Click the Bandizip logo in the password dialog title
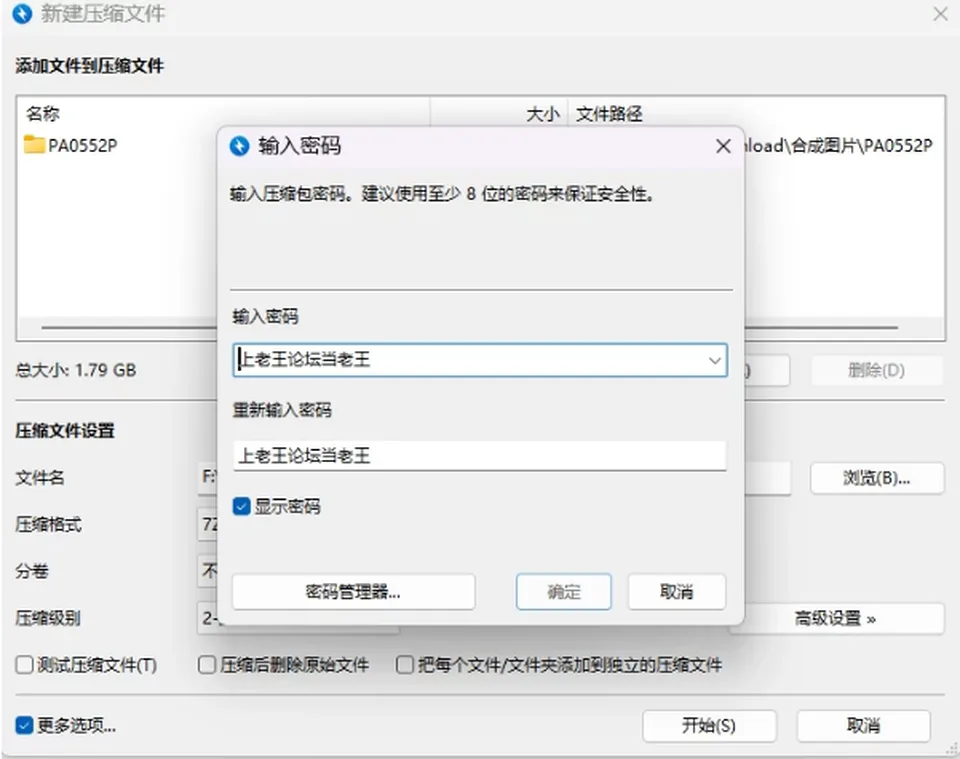The height and width of the screenshot is (759, 960). click(x=239, y=146)
